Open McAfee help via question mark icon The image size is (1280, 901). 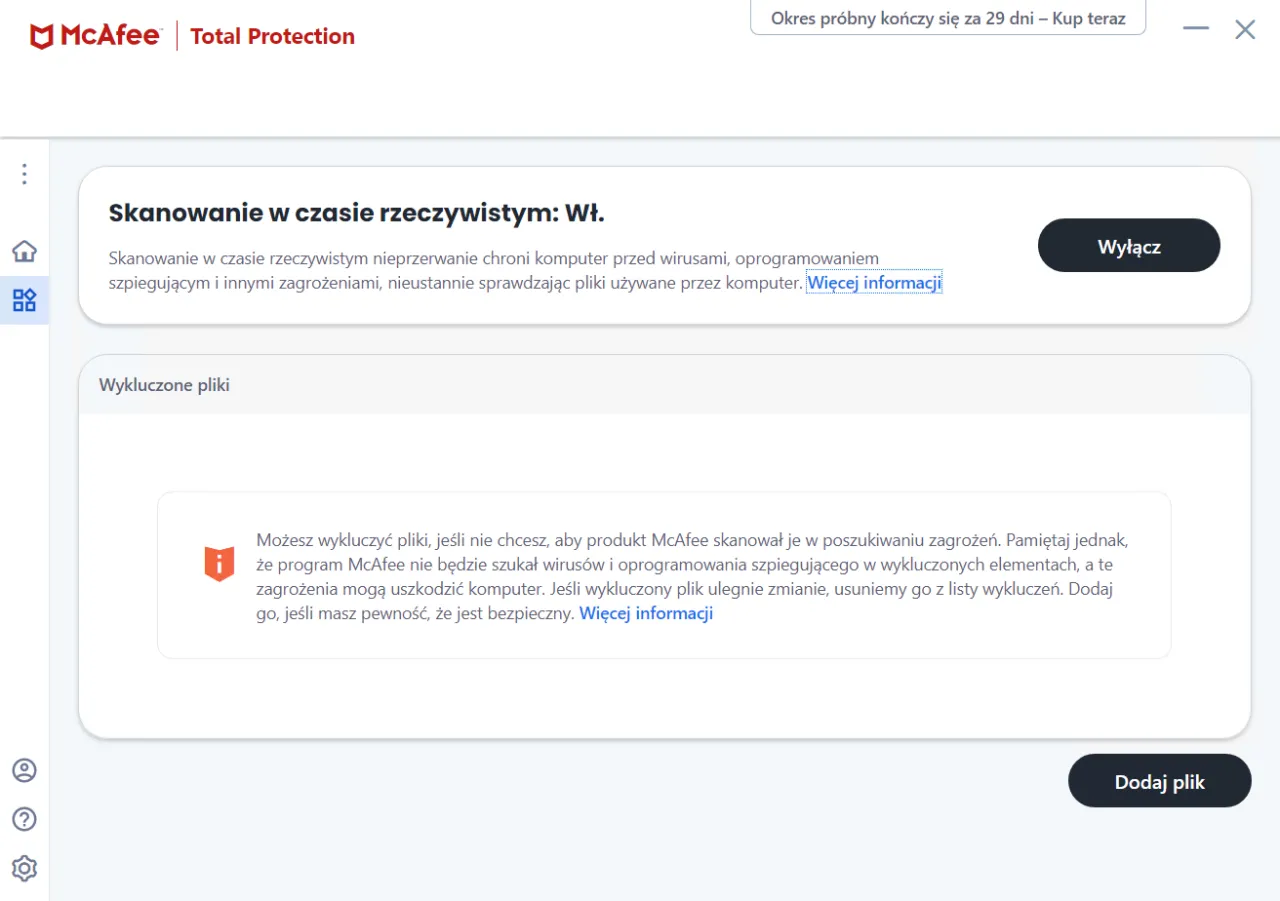24,819
